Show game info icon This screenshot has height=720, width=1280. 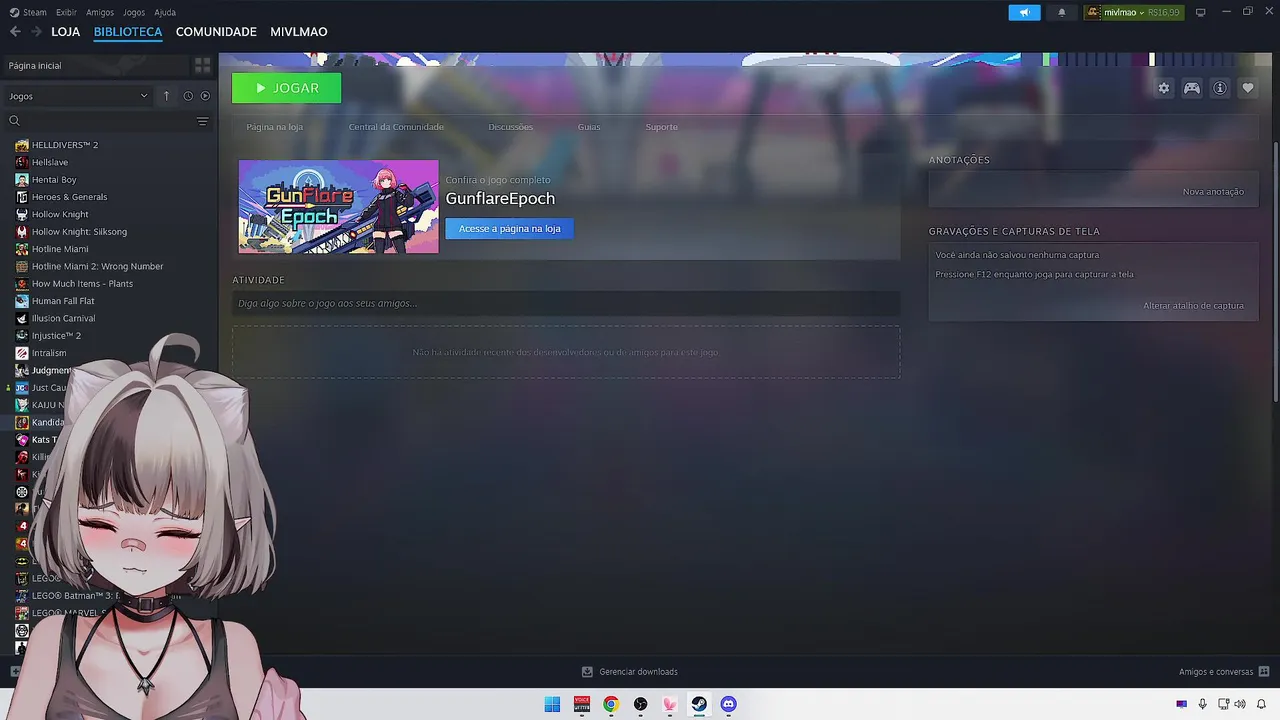(1220, 88)
